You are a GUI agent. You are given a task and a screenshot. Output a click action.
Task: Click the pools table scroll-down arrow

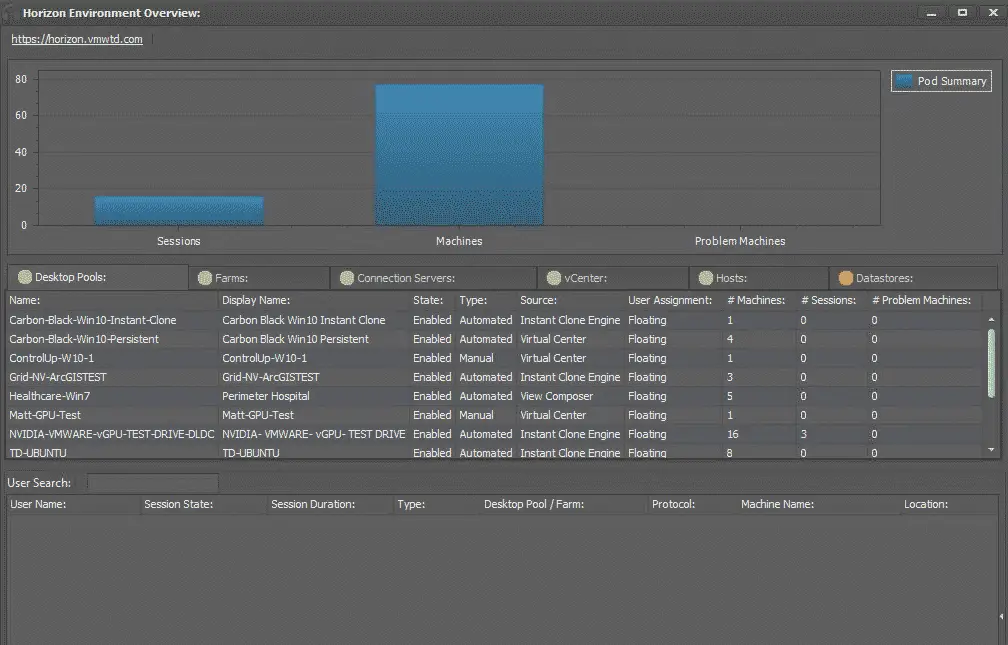tap(991, 450)
